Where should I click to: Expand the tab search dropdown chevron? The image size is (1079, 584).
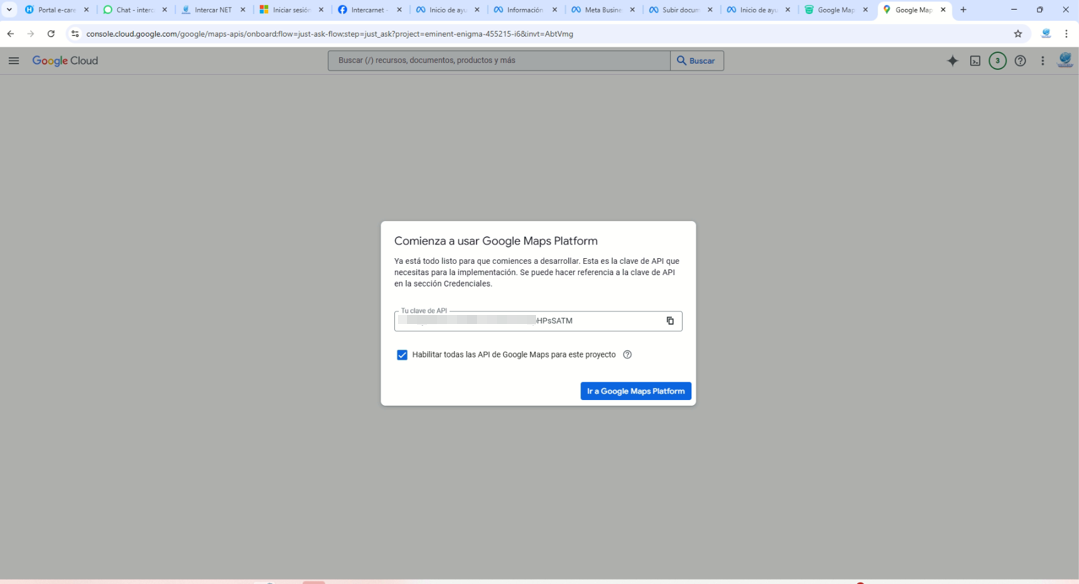pos(9,10)
